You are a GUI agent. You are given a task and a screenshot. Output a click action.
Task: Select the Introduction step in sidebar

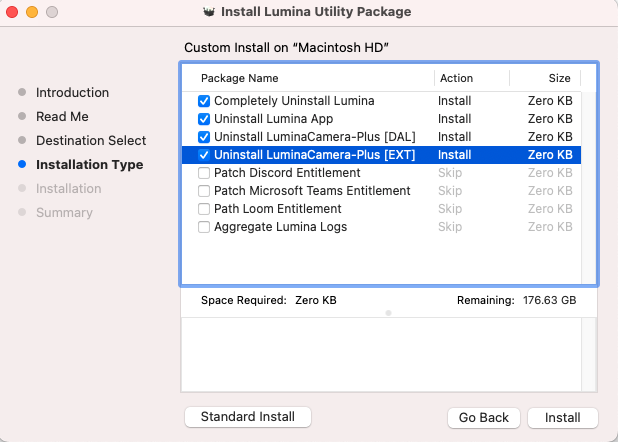tap(73, 92)
